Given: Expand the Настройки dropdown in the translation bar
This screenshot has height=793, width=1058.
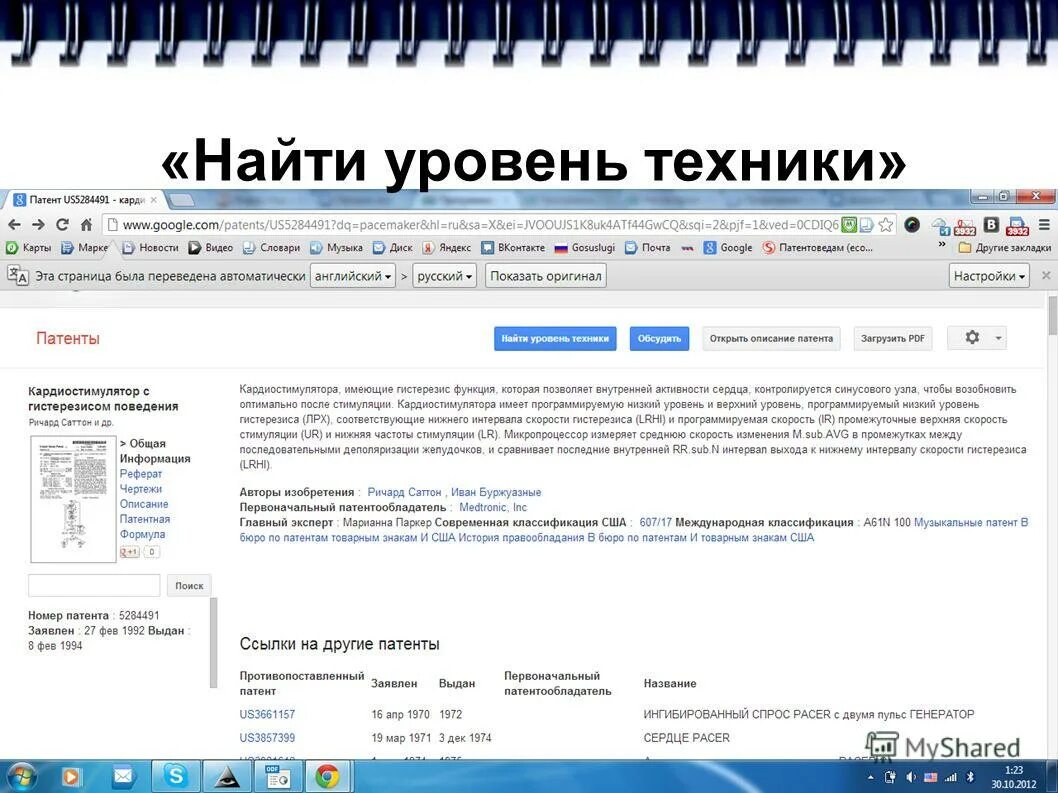Looking at the screenshot, I should (989, 276).
